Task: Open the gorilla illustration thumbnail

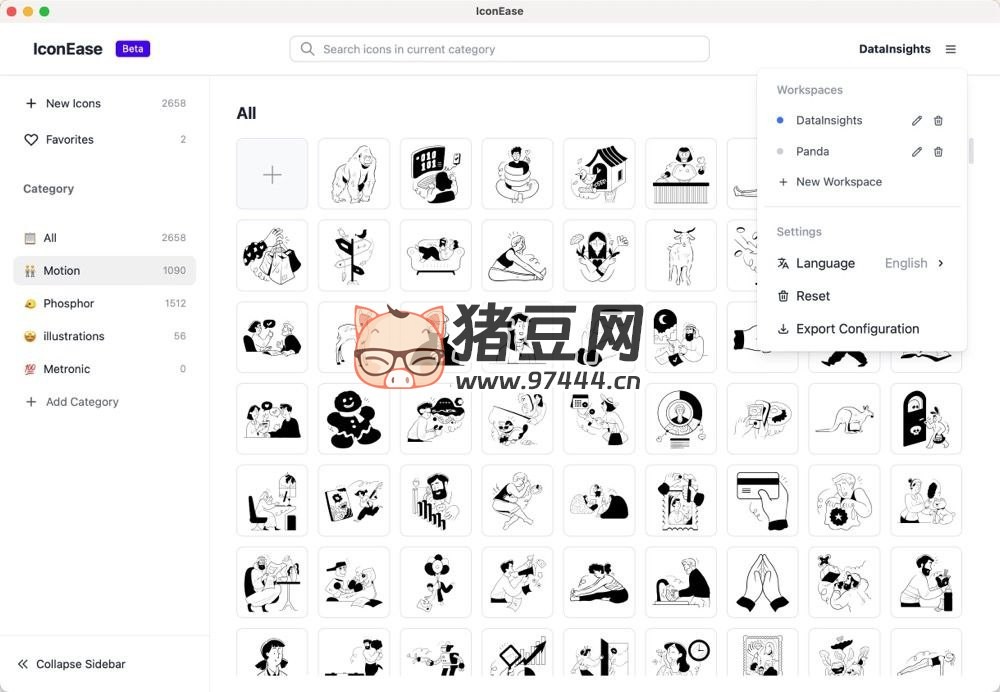Action: click(x=354, y=173)
